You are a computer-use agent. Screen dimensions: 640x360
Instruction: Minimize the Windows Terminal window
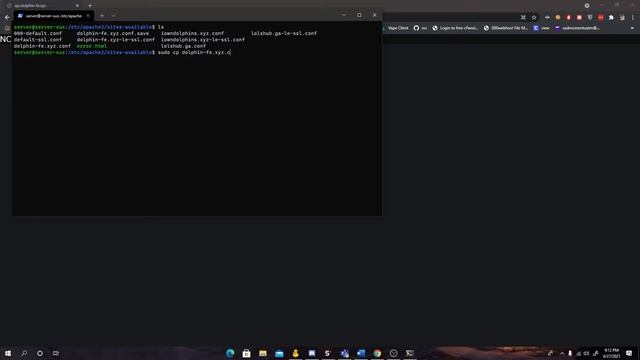point(344,15)
